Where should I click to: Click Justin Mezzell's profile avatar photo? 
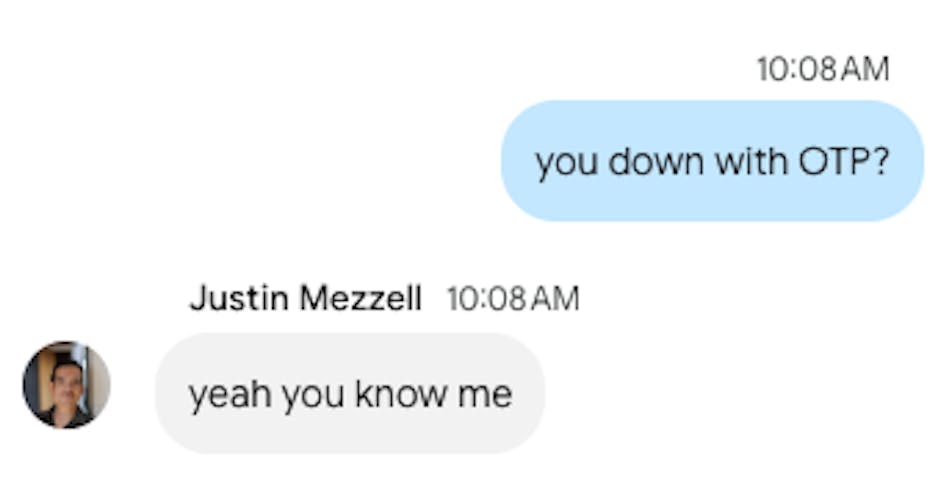point(66,385)
